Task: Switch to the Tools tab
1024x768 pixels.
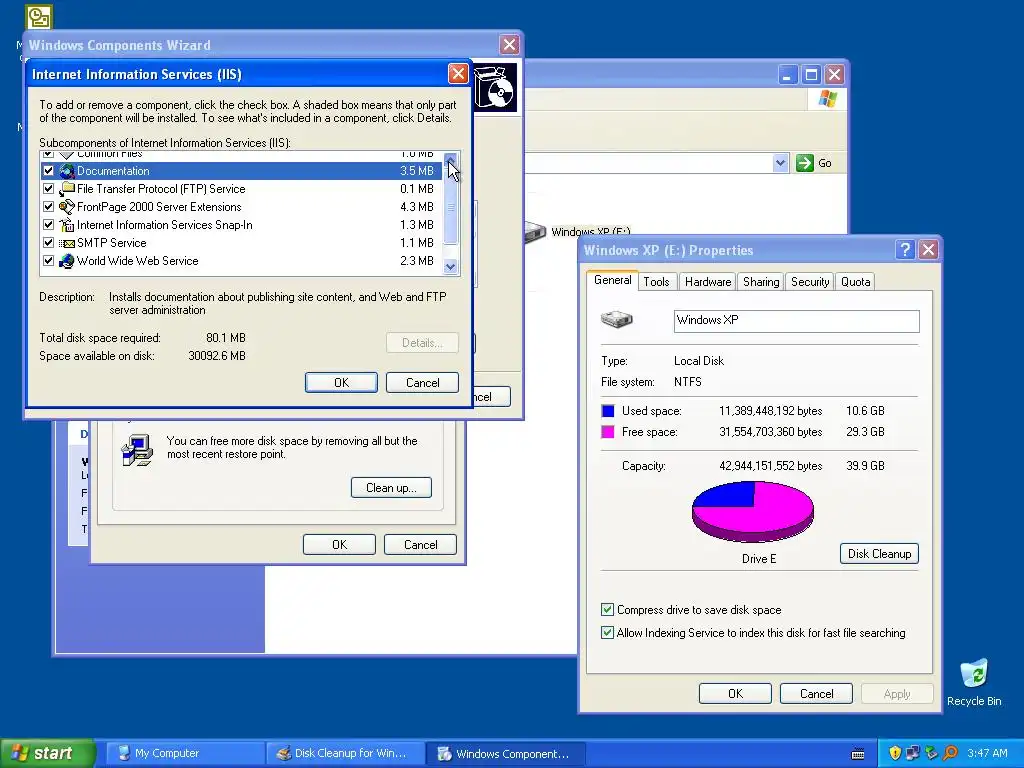Action: tap(656, 281)
